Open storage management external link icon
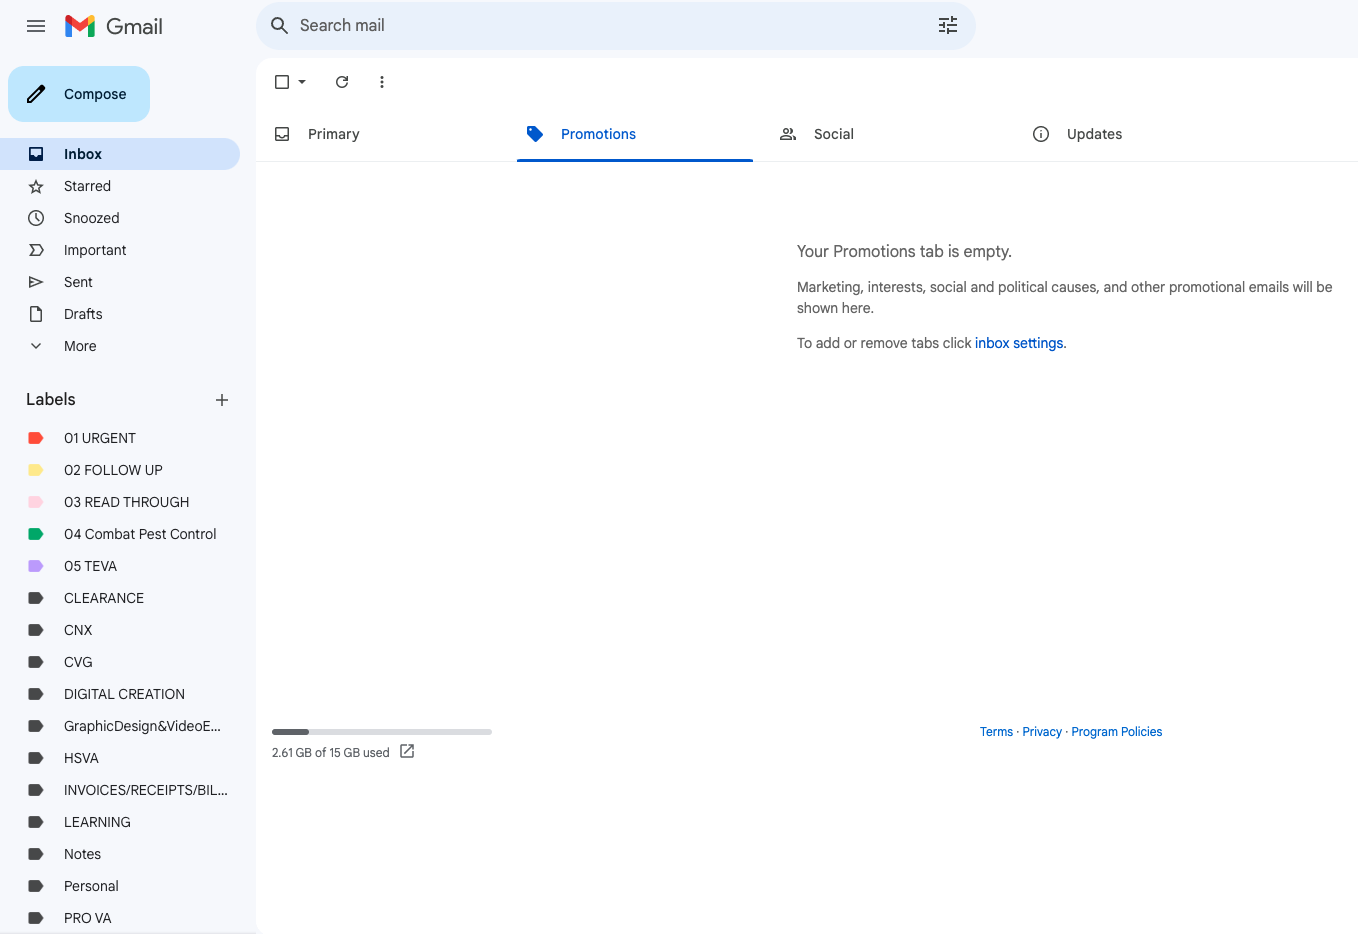Viewport: 1358px width, 934px height. point(407,752)
